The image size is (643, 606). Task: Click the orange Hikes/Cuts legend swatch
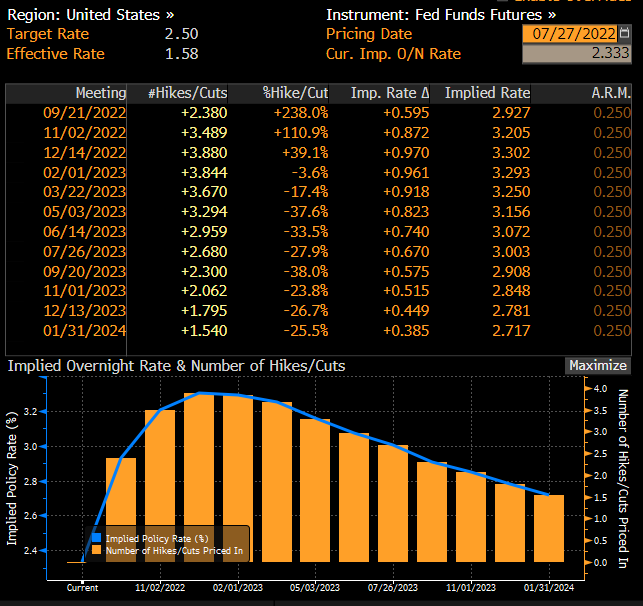click(x=97, y=551)
